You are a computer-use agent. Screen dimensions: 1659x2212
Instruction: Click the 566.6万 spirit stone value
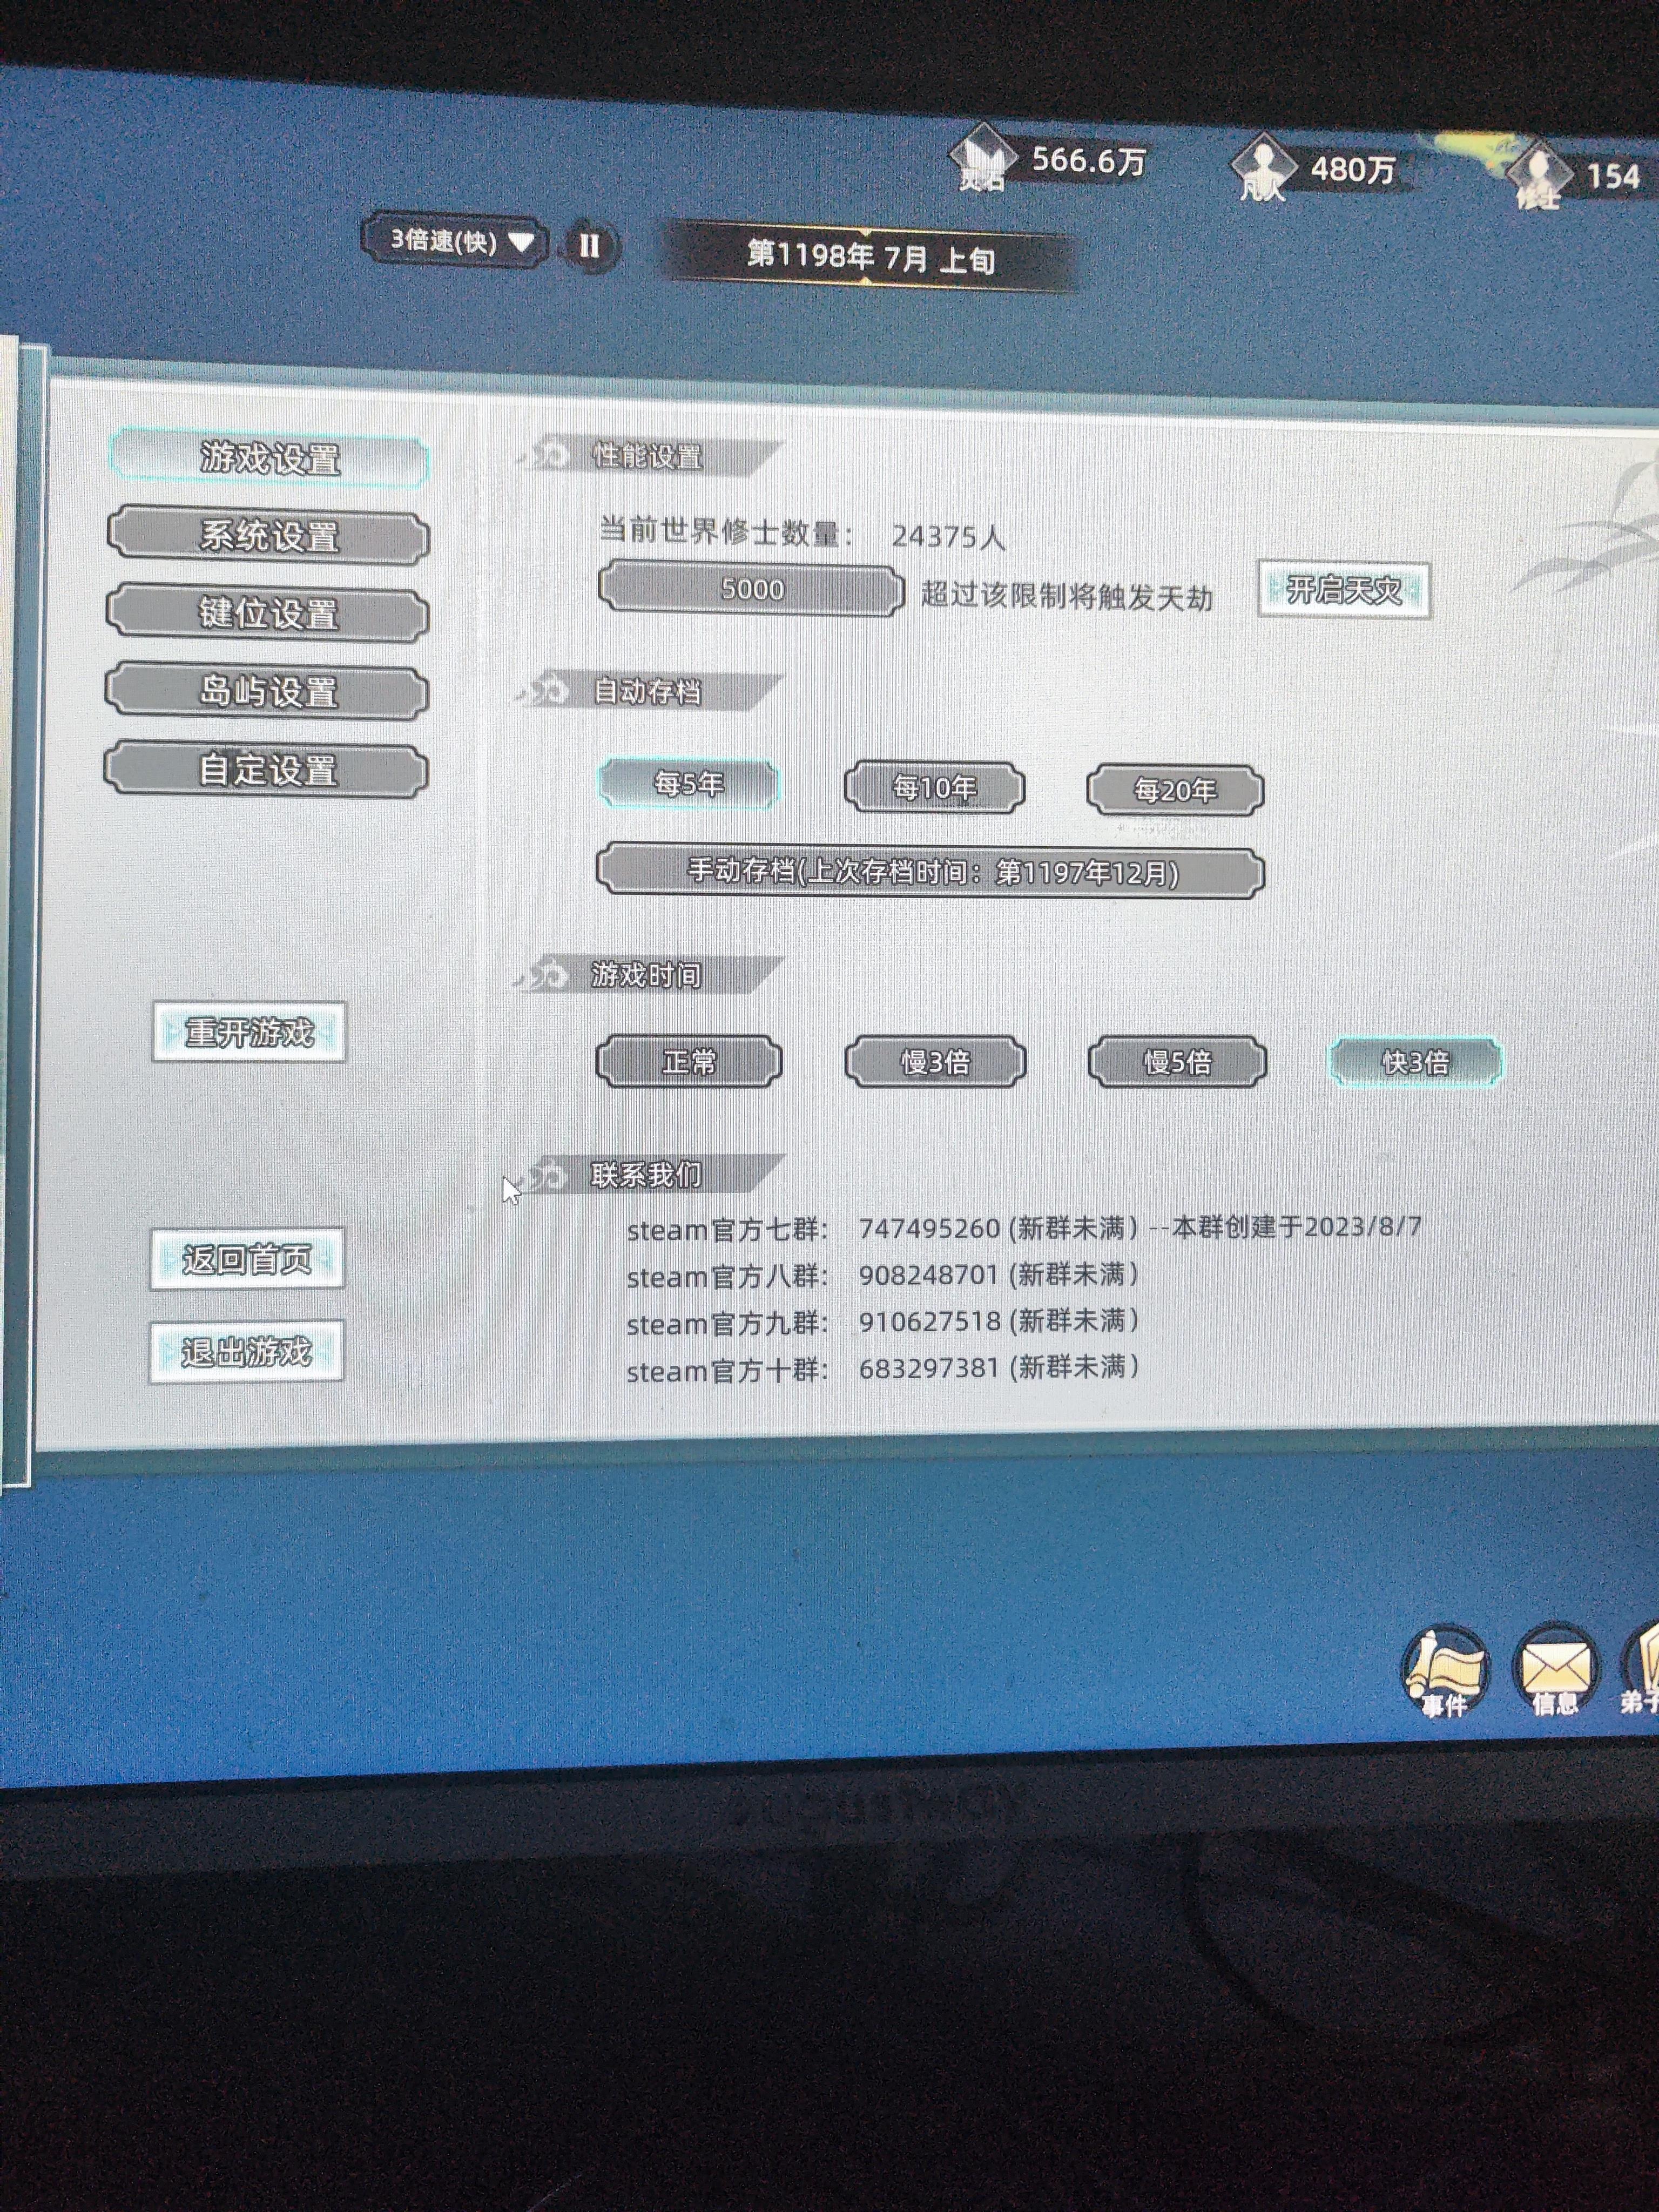(1088, 160)
